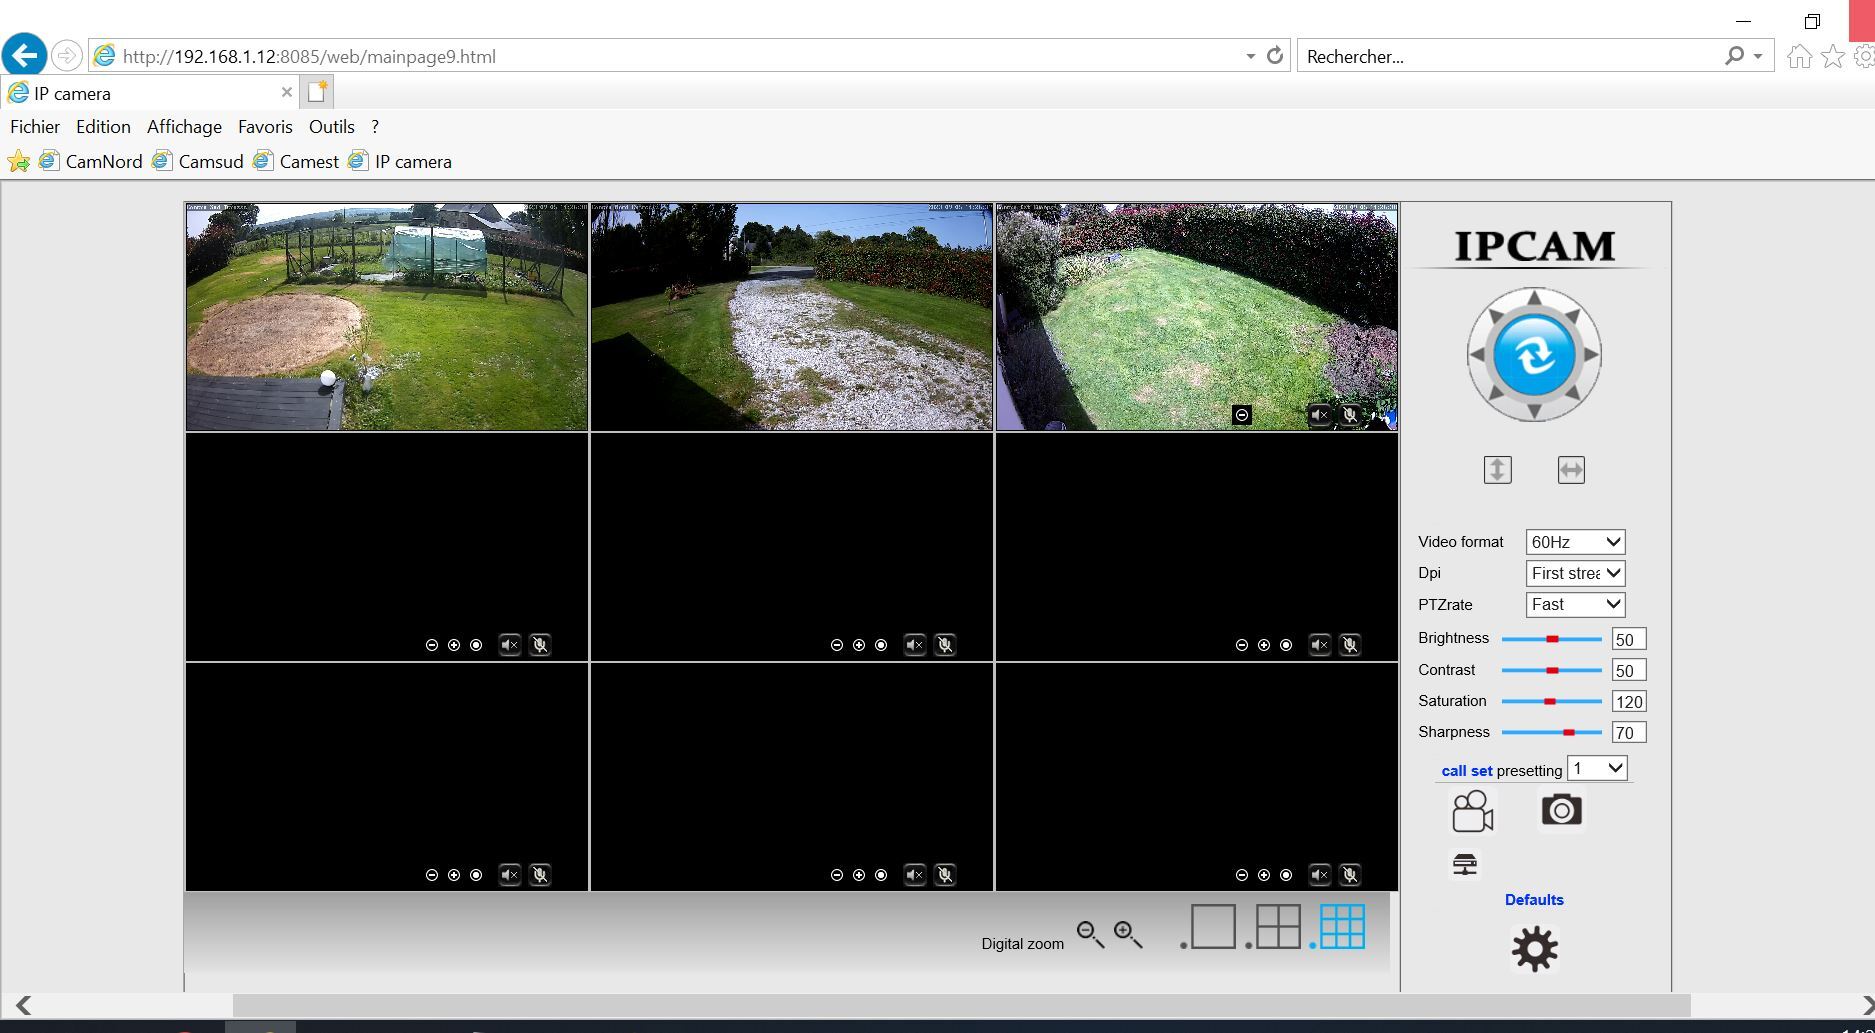1875x1033 pixels.
Task: Switch to four-camera grid layout
Action: pyautogui.click(x=1278, y=927)
